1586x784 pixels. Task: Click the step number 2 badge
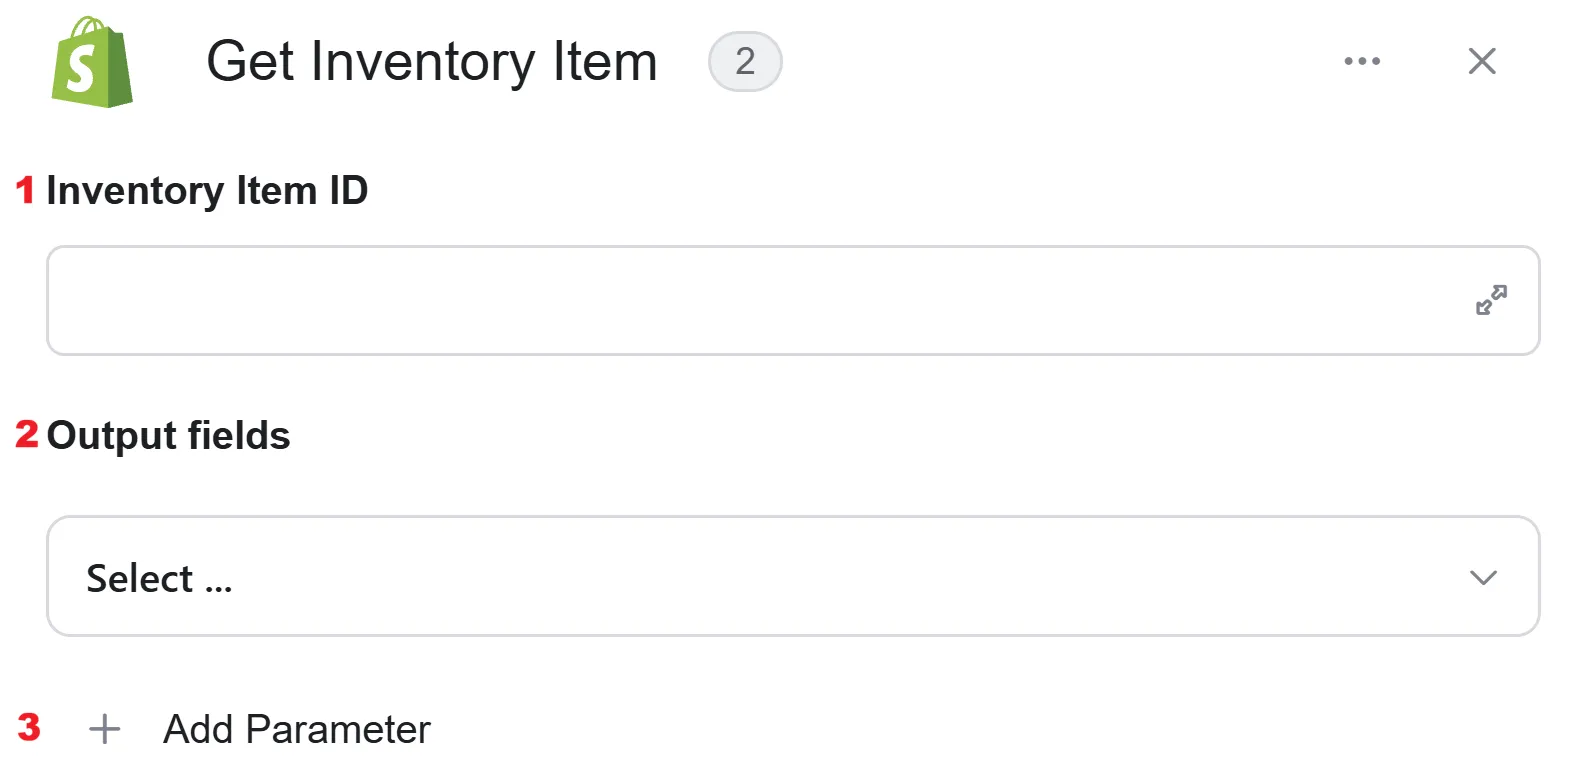click(x=745, y=61)
